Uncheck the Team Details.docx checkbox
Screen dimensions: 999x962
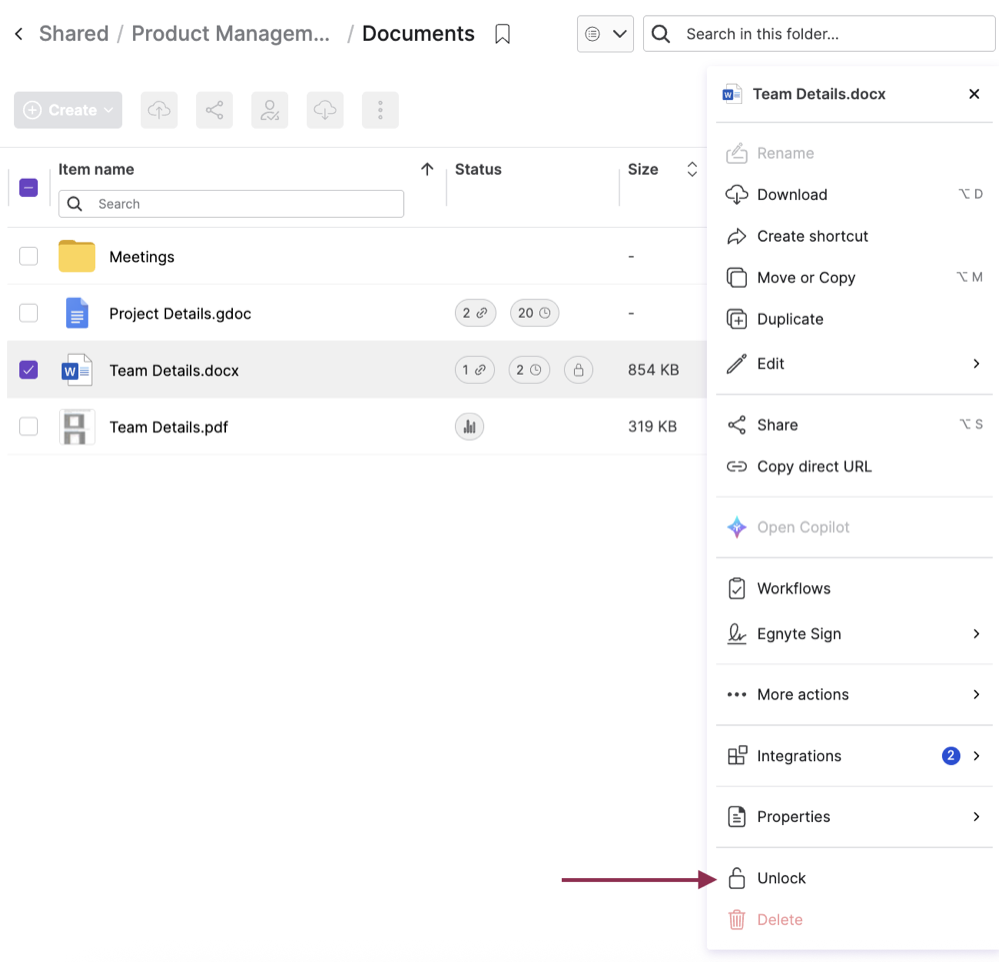pos(29,370)
